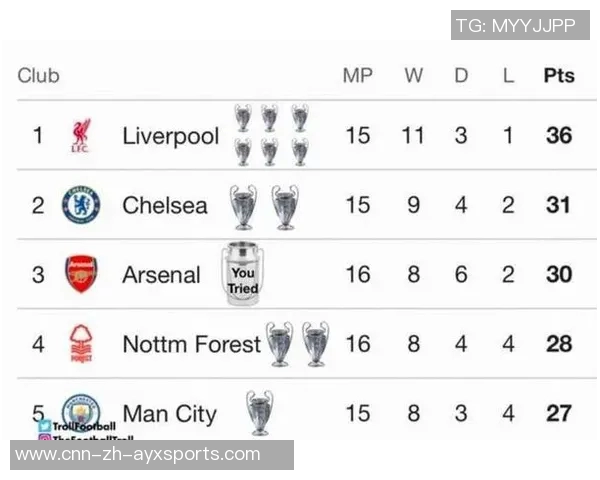Sort by the MP column header
This screenshot has height=480, width=600.
[357, 75]
